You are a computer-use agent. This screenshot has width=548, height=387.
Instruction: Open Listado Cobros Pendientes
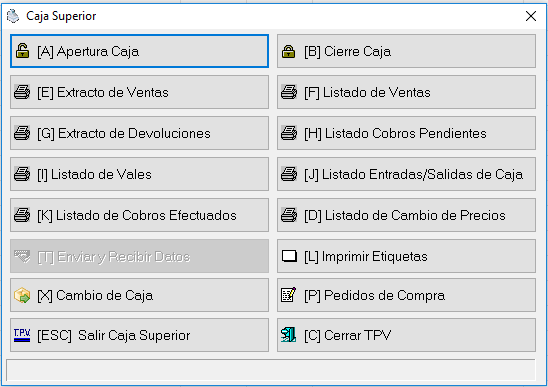(x=406, y=133)
